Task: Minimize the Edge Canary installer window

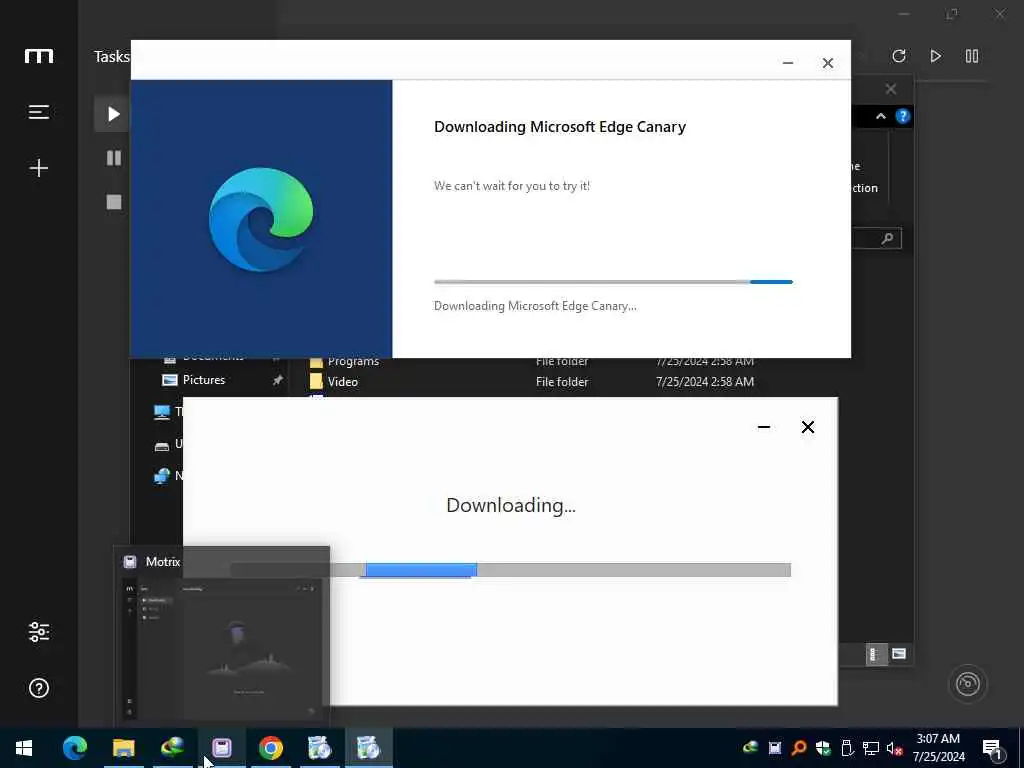Action: [788, 63]
